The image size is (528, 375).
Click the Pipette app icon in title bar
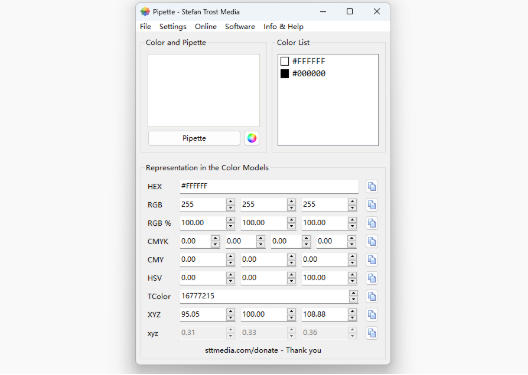(x=145, y=12)
